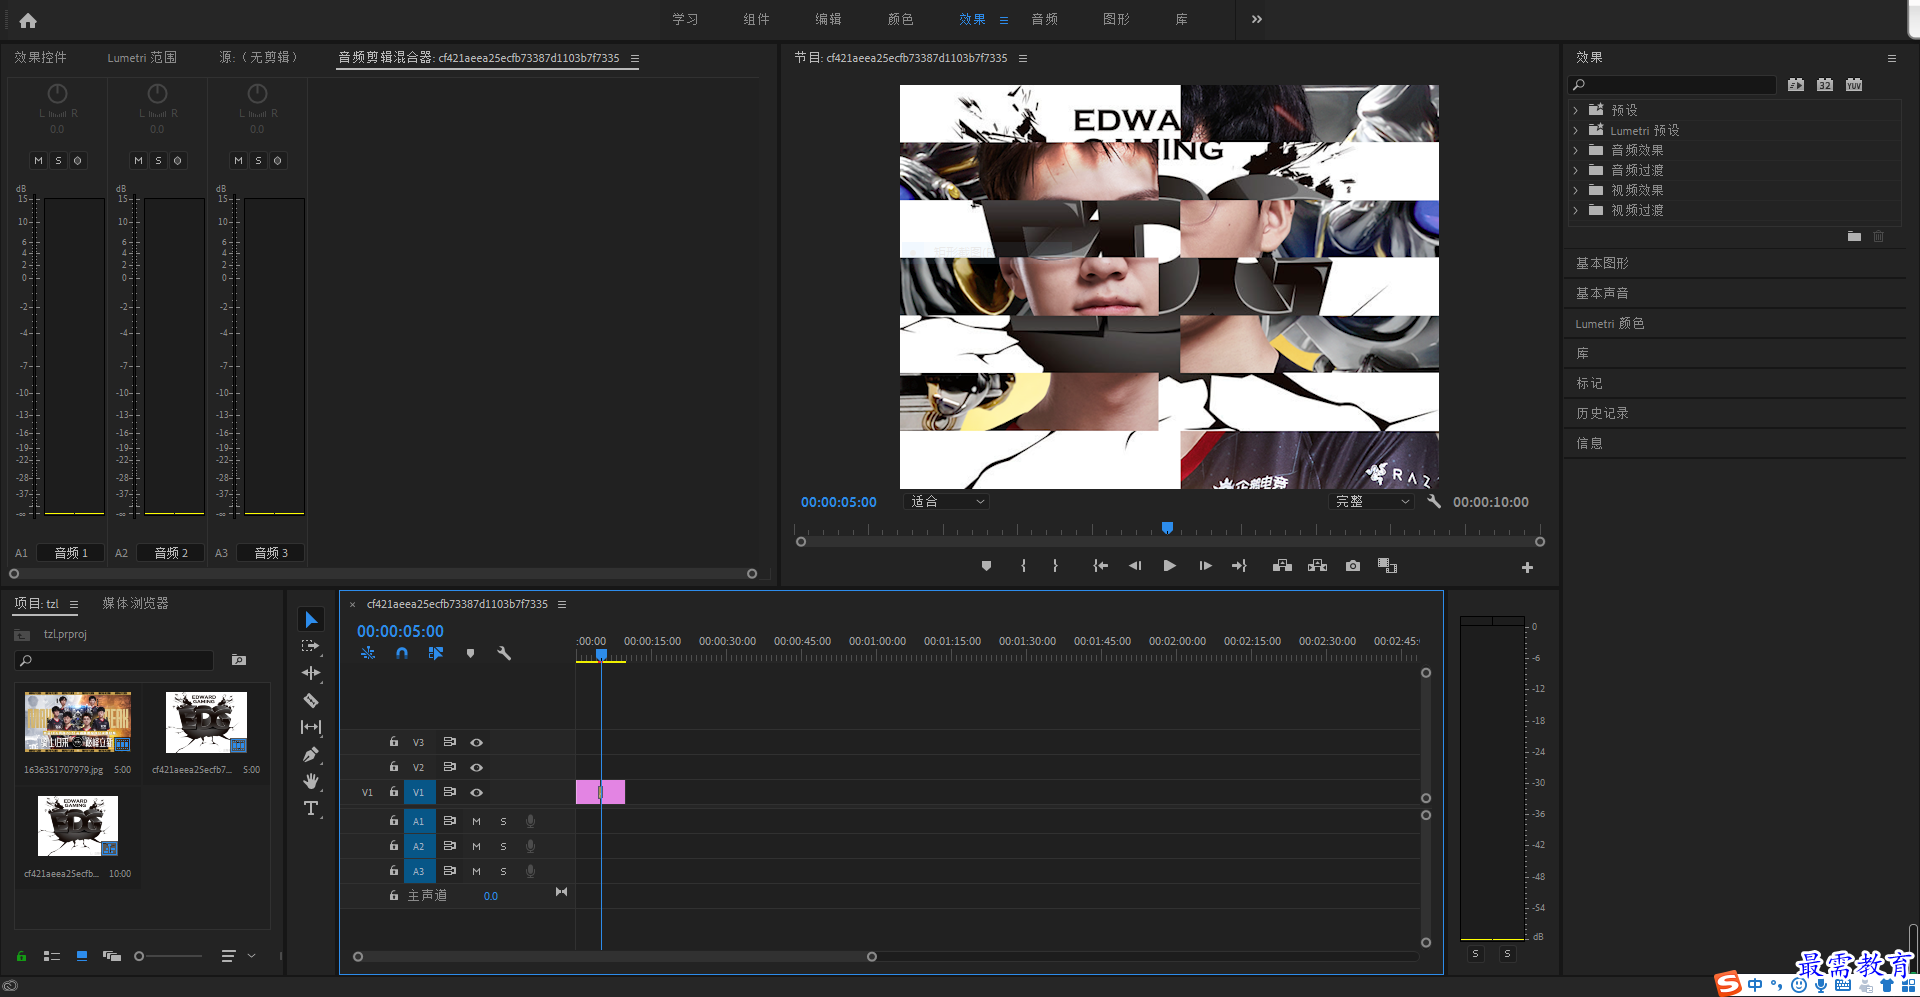Image resolution: width=1920 pixels, height=997 pixels.
Task: Play the program monitor
Action: point(1169,566)
